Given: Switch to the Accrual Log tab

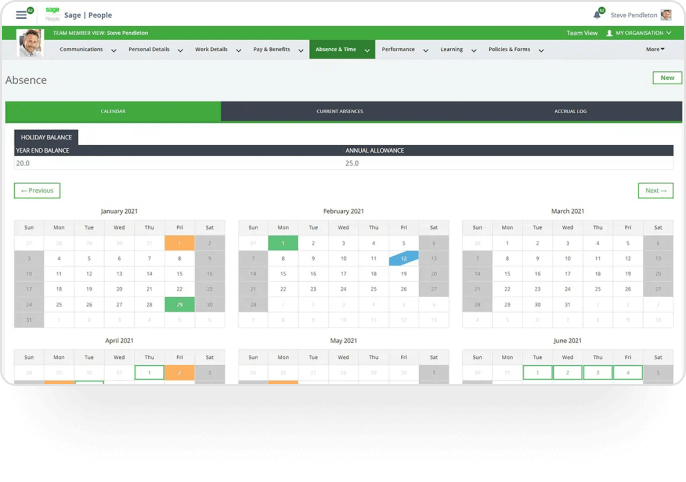Looking at the screenshot, I should click(x=570, y=111).
